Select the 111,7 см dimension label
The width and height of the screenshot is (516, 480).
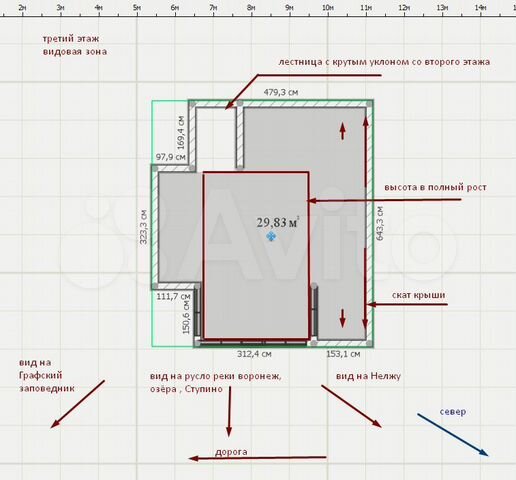(x=174, y=296)
